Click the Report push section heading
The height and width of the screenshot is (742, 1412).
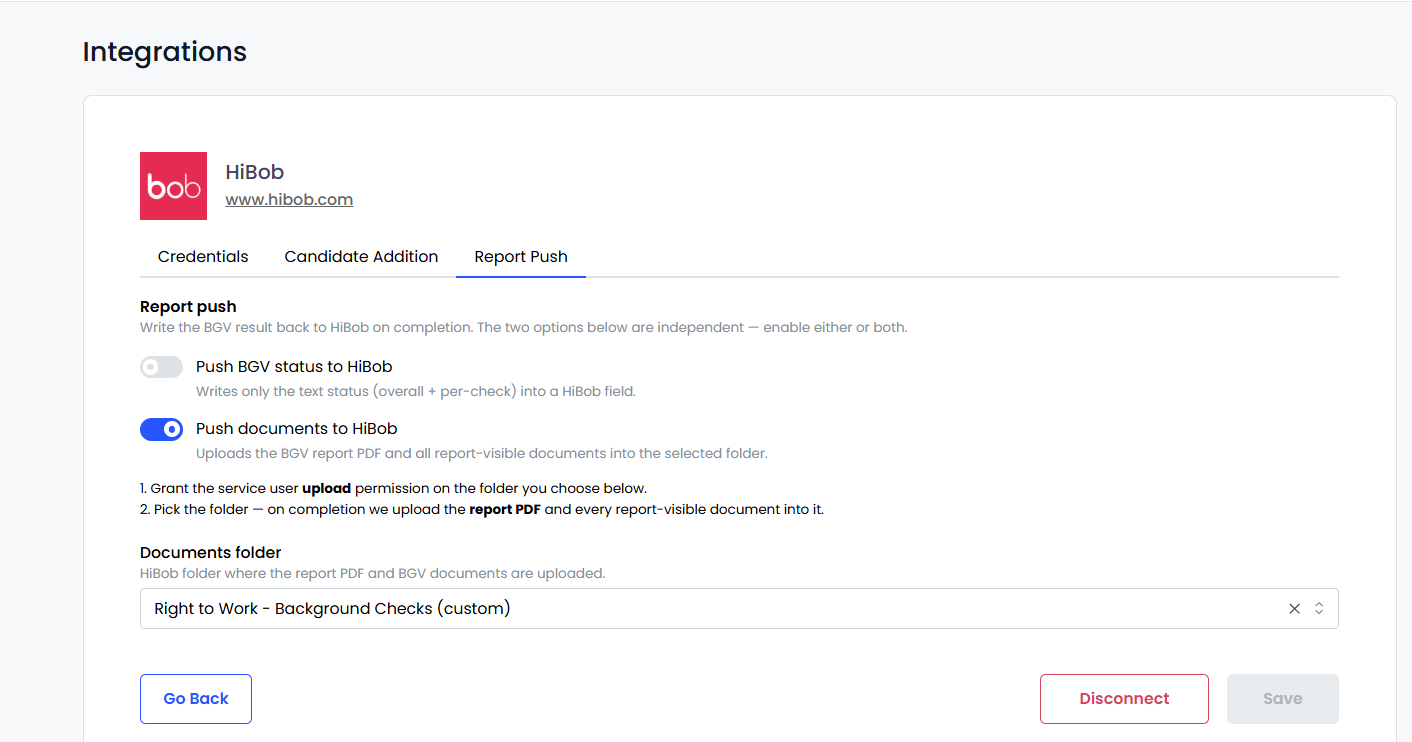click(x=188, y=306)
